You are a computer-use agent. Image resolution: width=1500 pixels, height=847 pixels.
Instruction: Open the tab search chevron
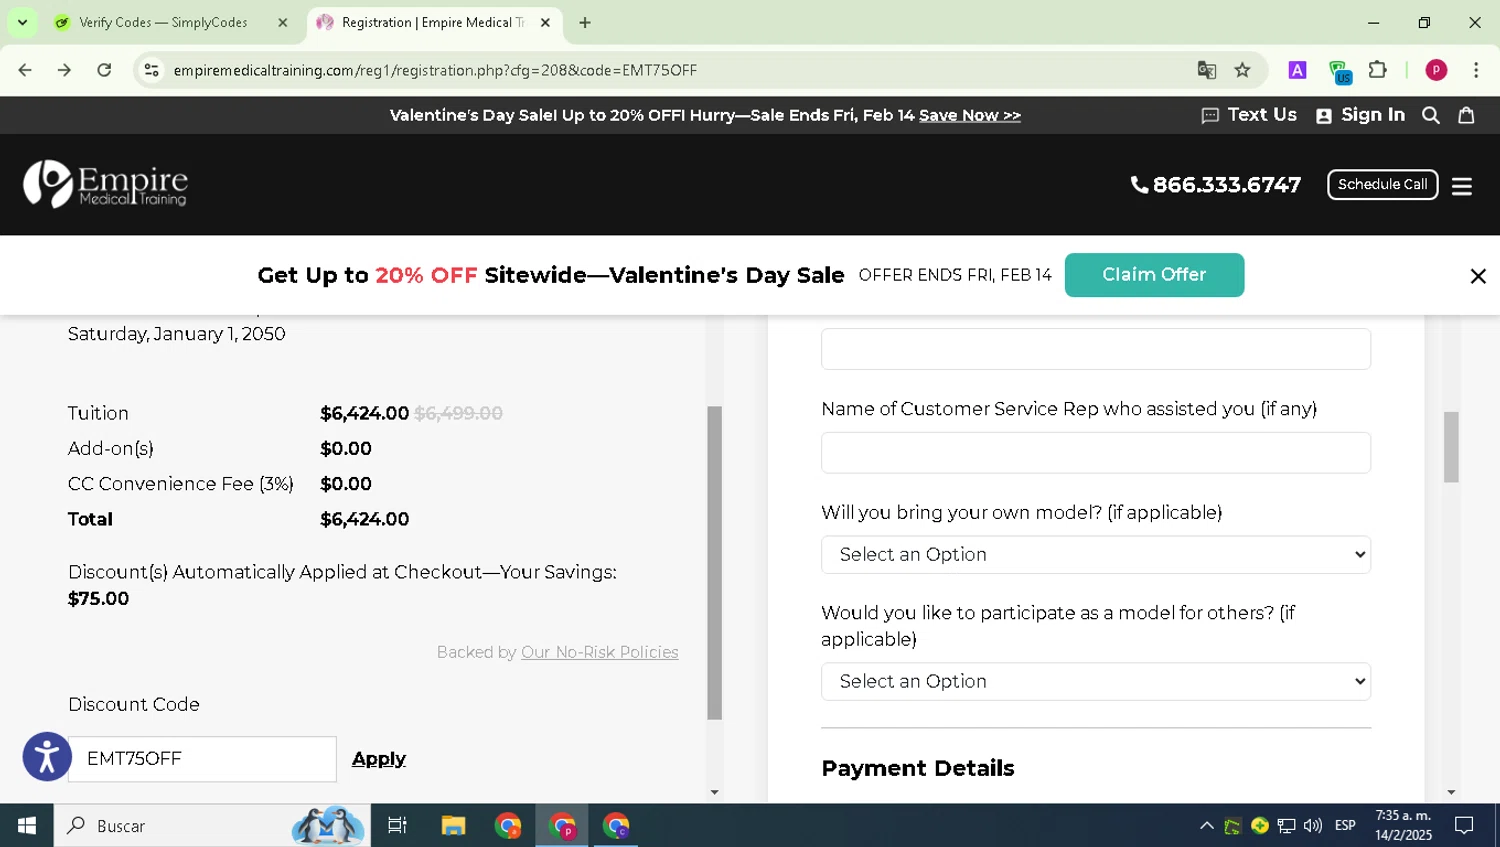coord(22,22)
